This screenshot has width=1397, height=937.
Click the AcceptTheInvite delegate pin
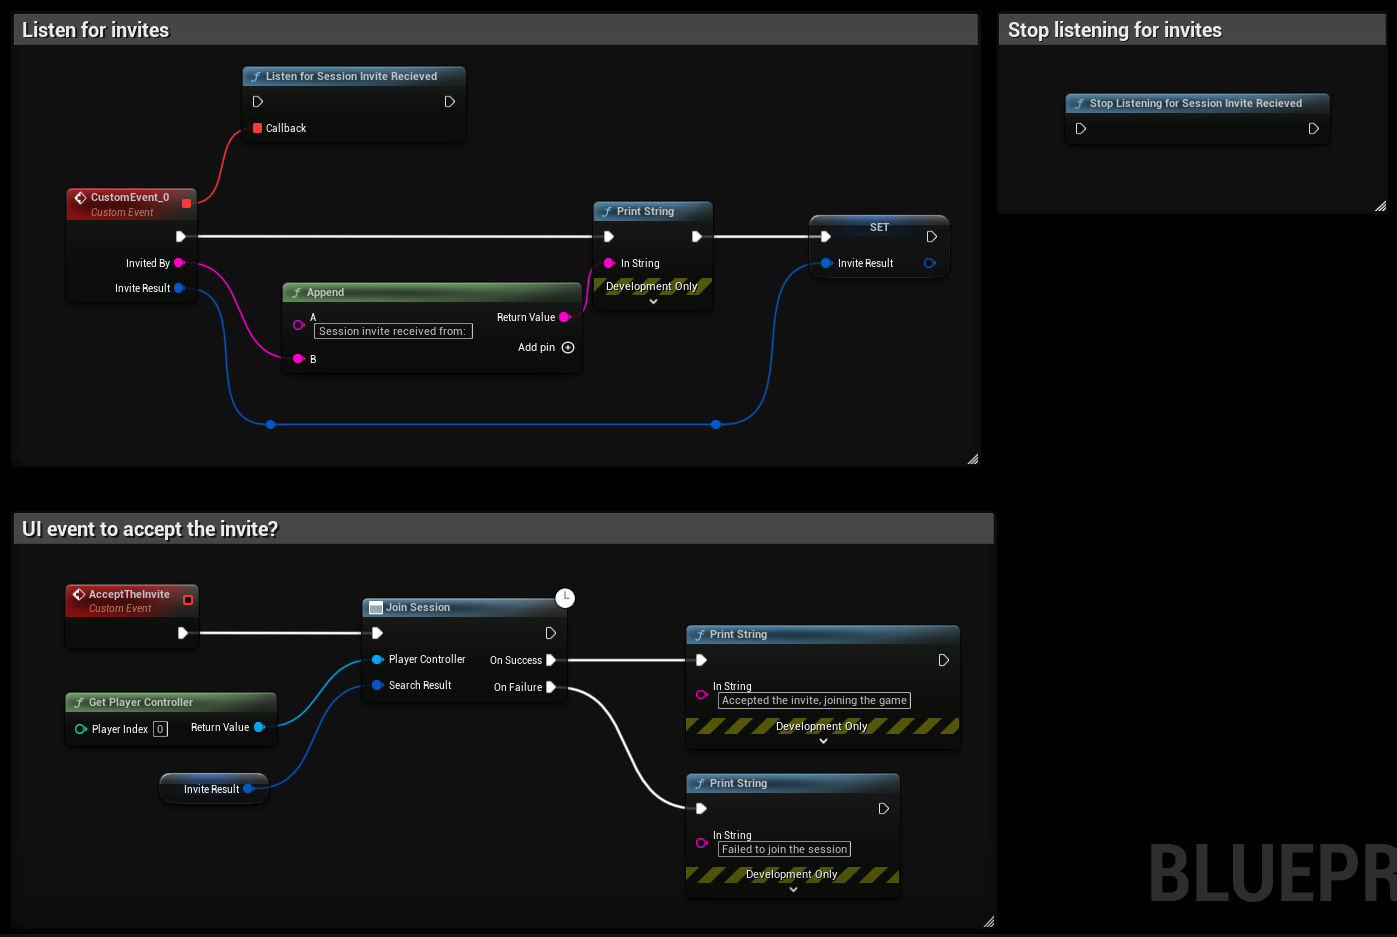click(187, 600)
